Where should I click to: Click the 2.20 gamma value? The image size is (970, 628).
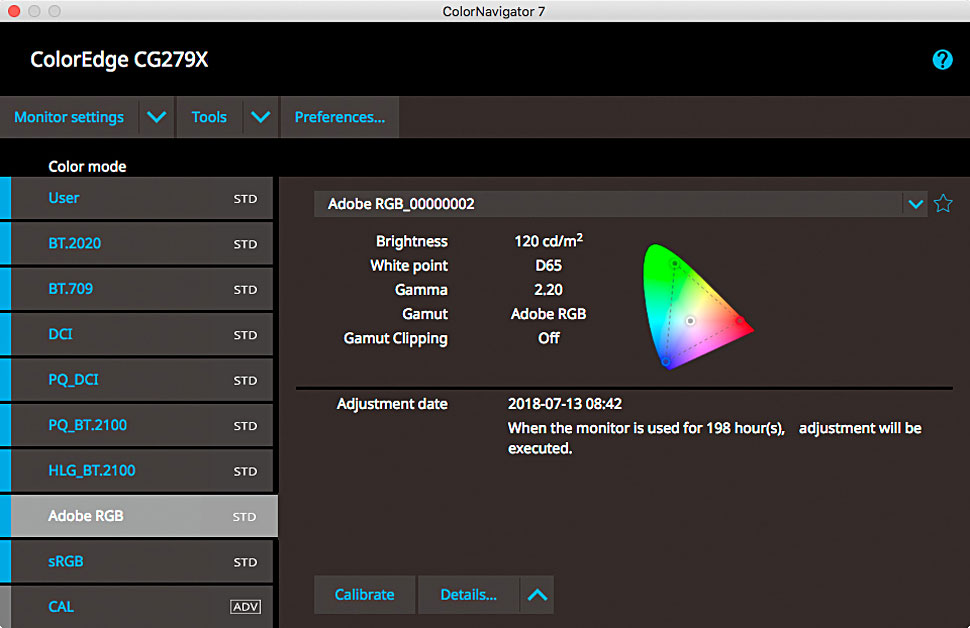pyautogui.click(x=549, y=290)
